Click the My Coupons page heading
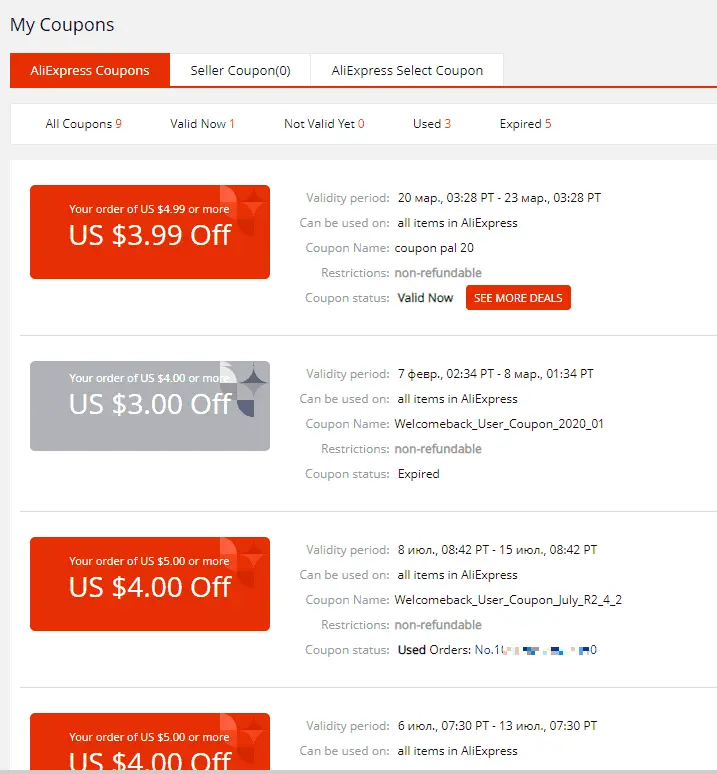The height and width of the screenshot is (774, 717). [x=62, y=25]
